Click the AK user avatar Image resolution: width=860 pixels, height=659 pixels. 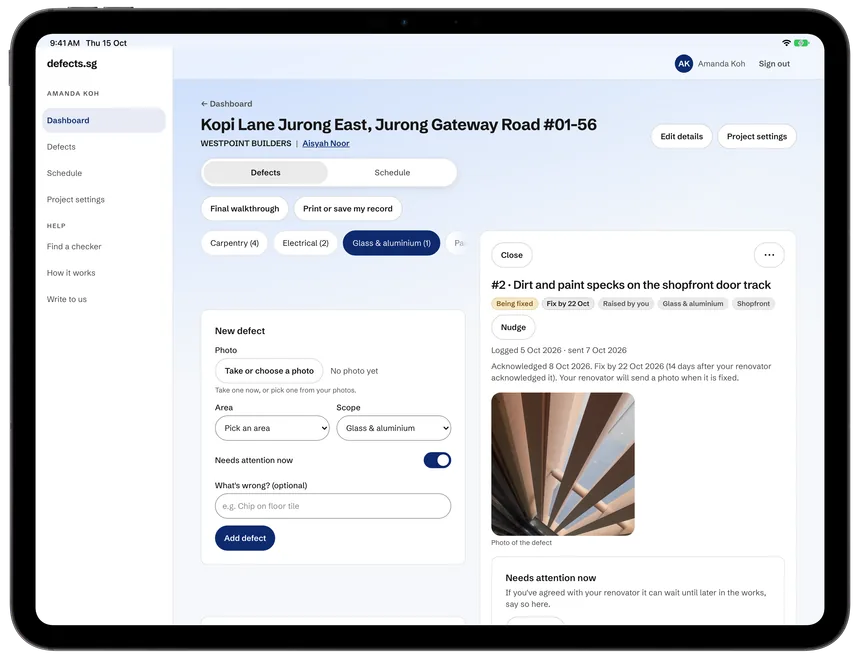[683, 64]
